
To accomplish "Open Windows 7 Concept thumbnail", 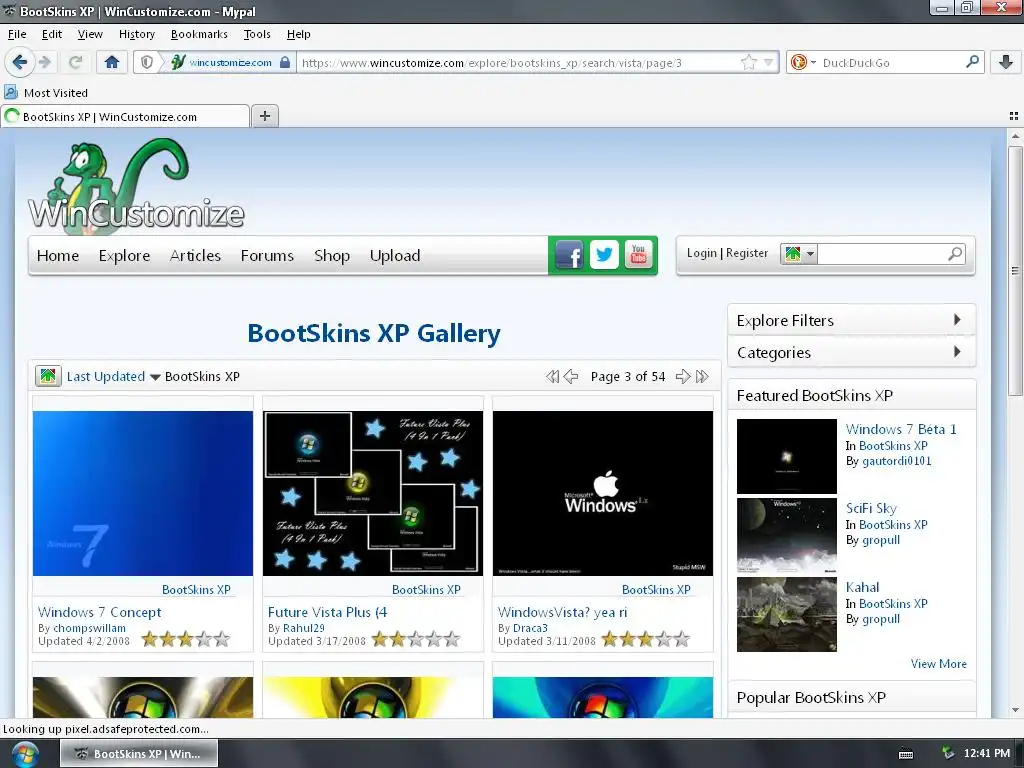I will (x=143, y=493).
